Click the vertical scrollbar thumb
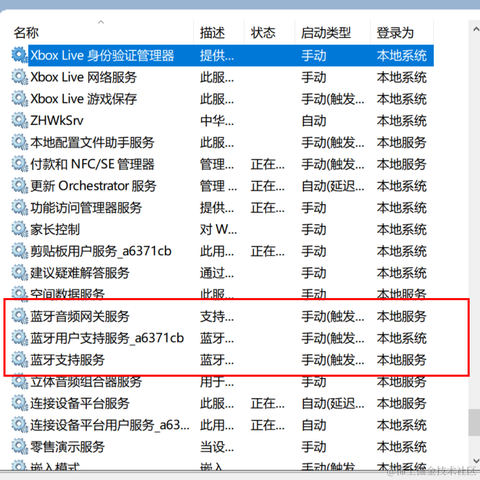The width and height of the screenshot is (480, 480). [474, 422]
